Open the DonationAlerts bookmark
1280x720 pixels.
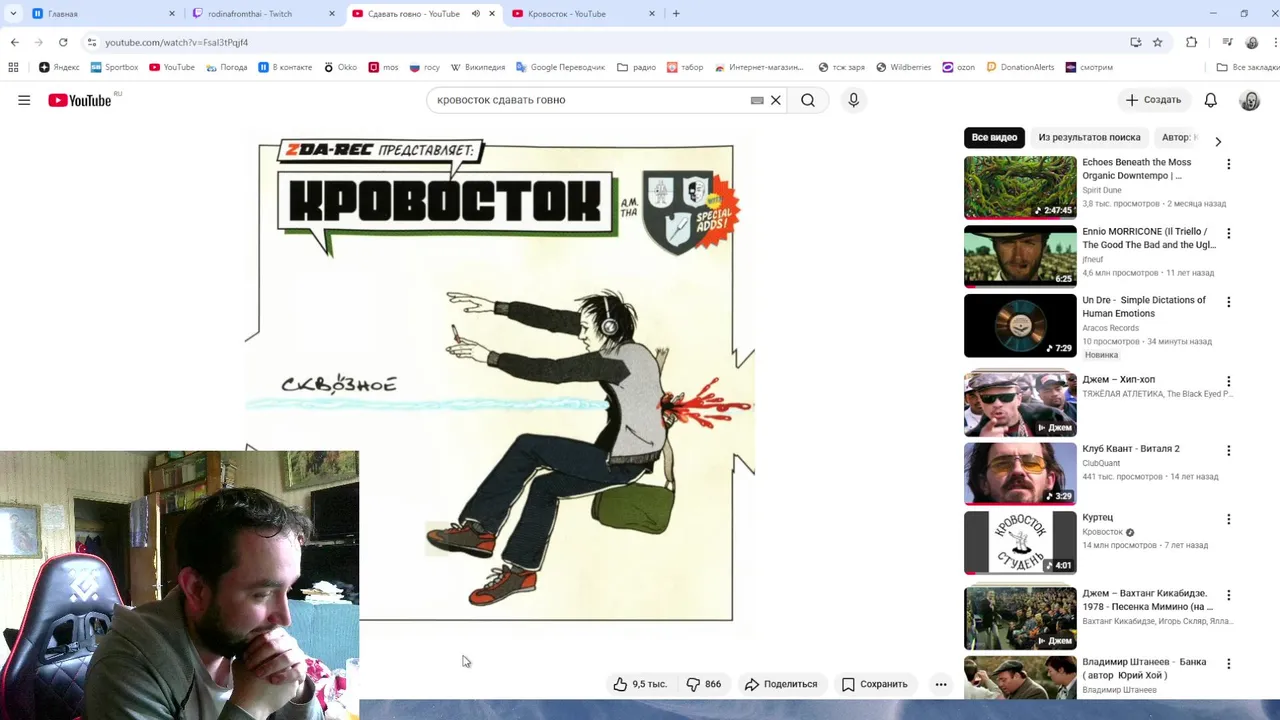pos(1020,67)
